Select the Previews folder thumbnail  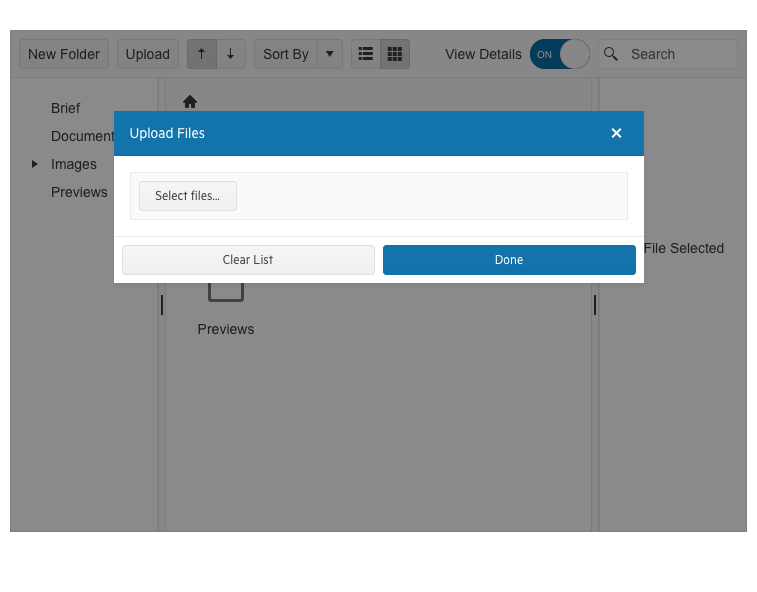pos(226,309)
